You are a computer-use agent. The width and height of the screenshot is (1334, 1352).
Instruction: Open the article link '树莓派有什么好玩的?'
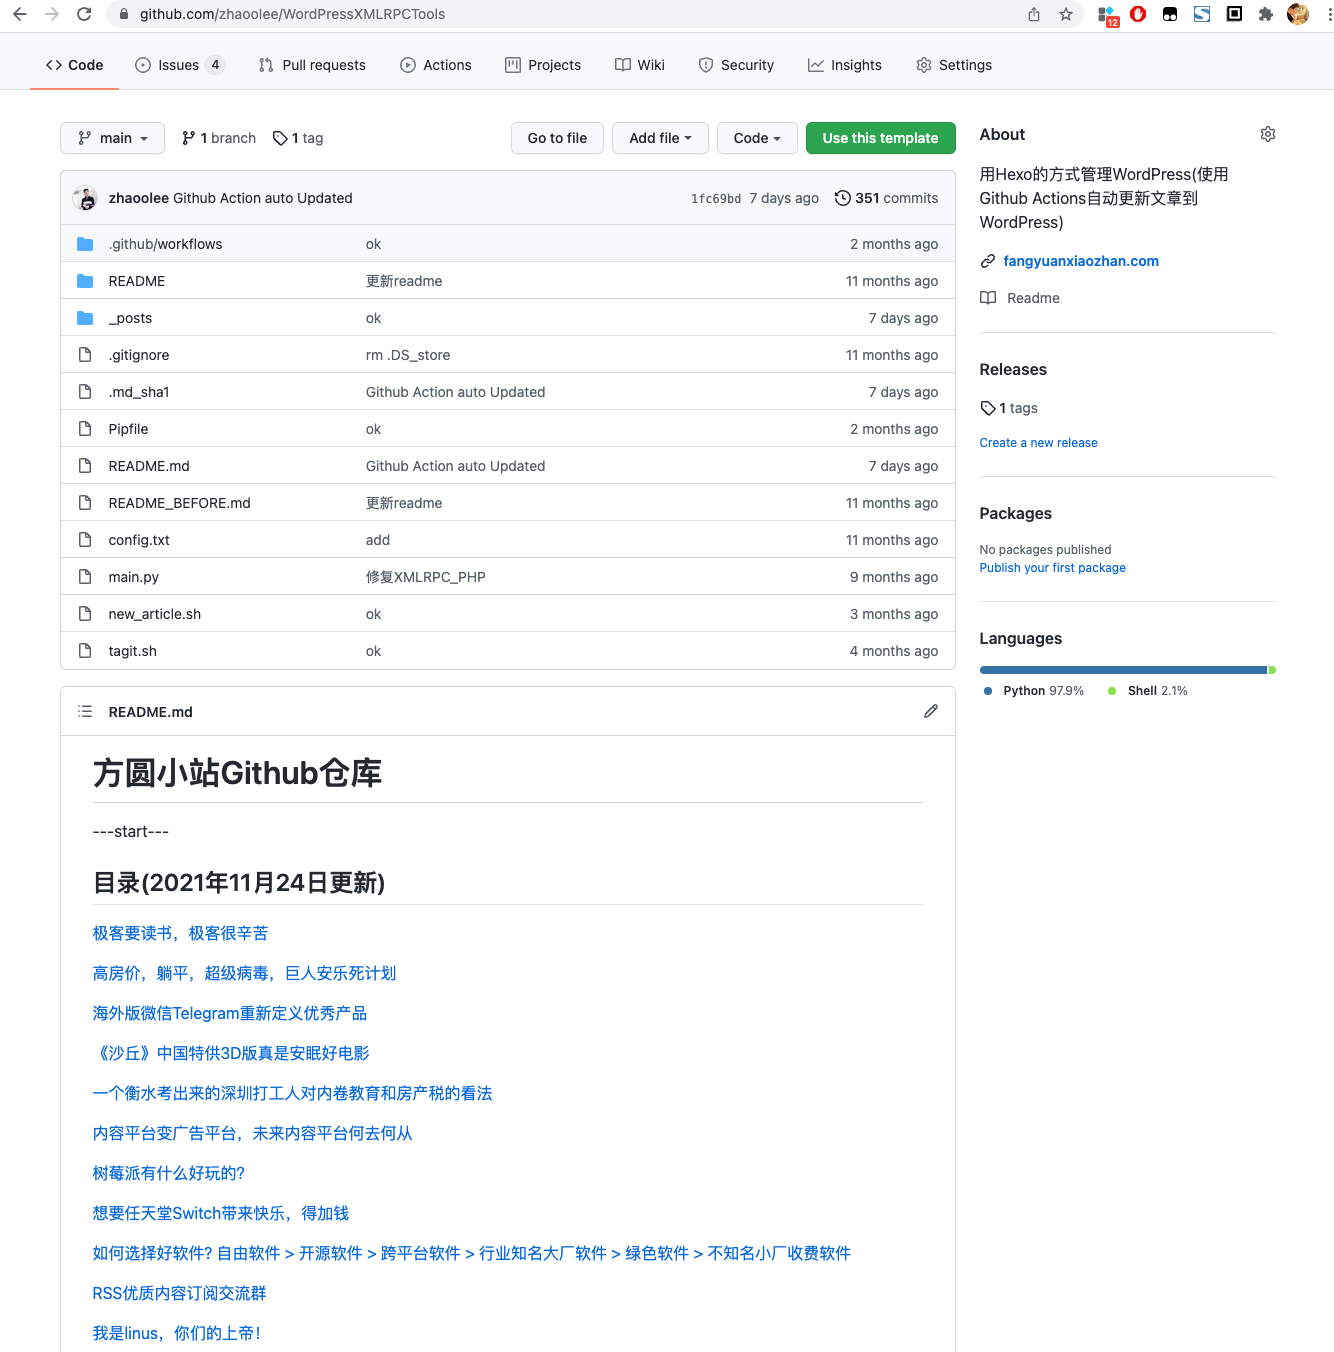pyautogui.click(x=169, y=1173)
